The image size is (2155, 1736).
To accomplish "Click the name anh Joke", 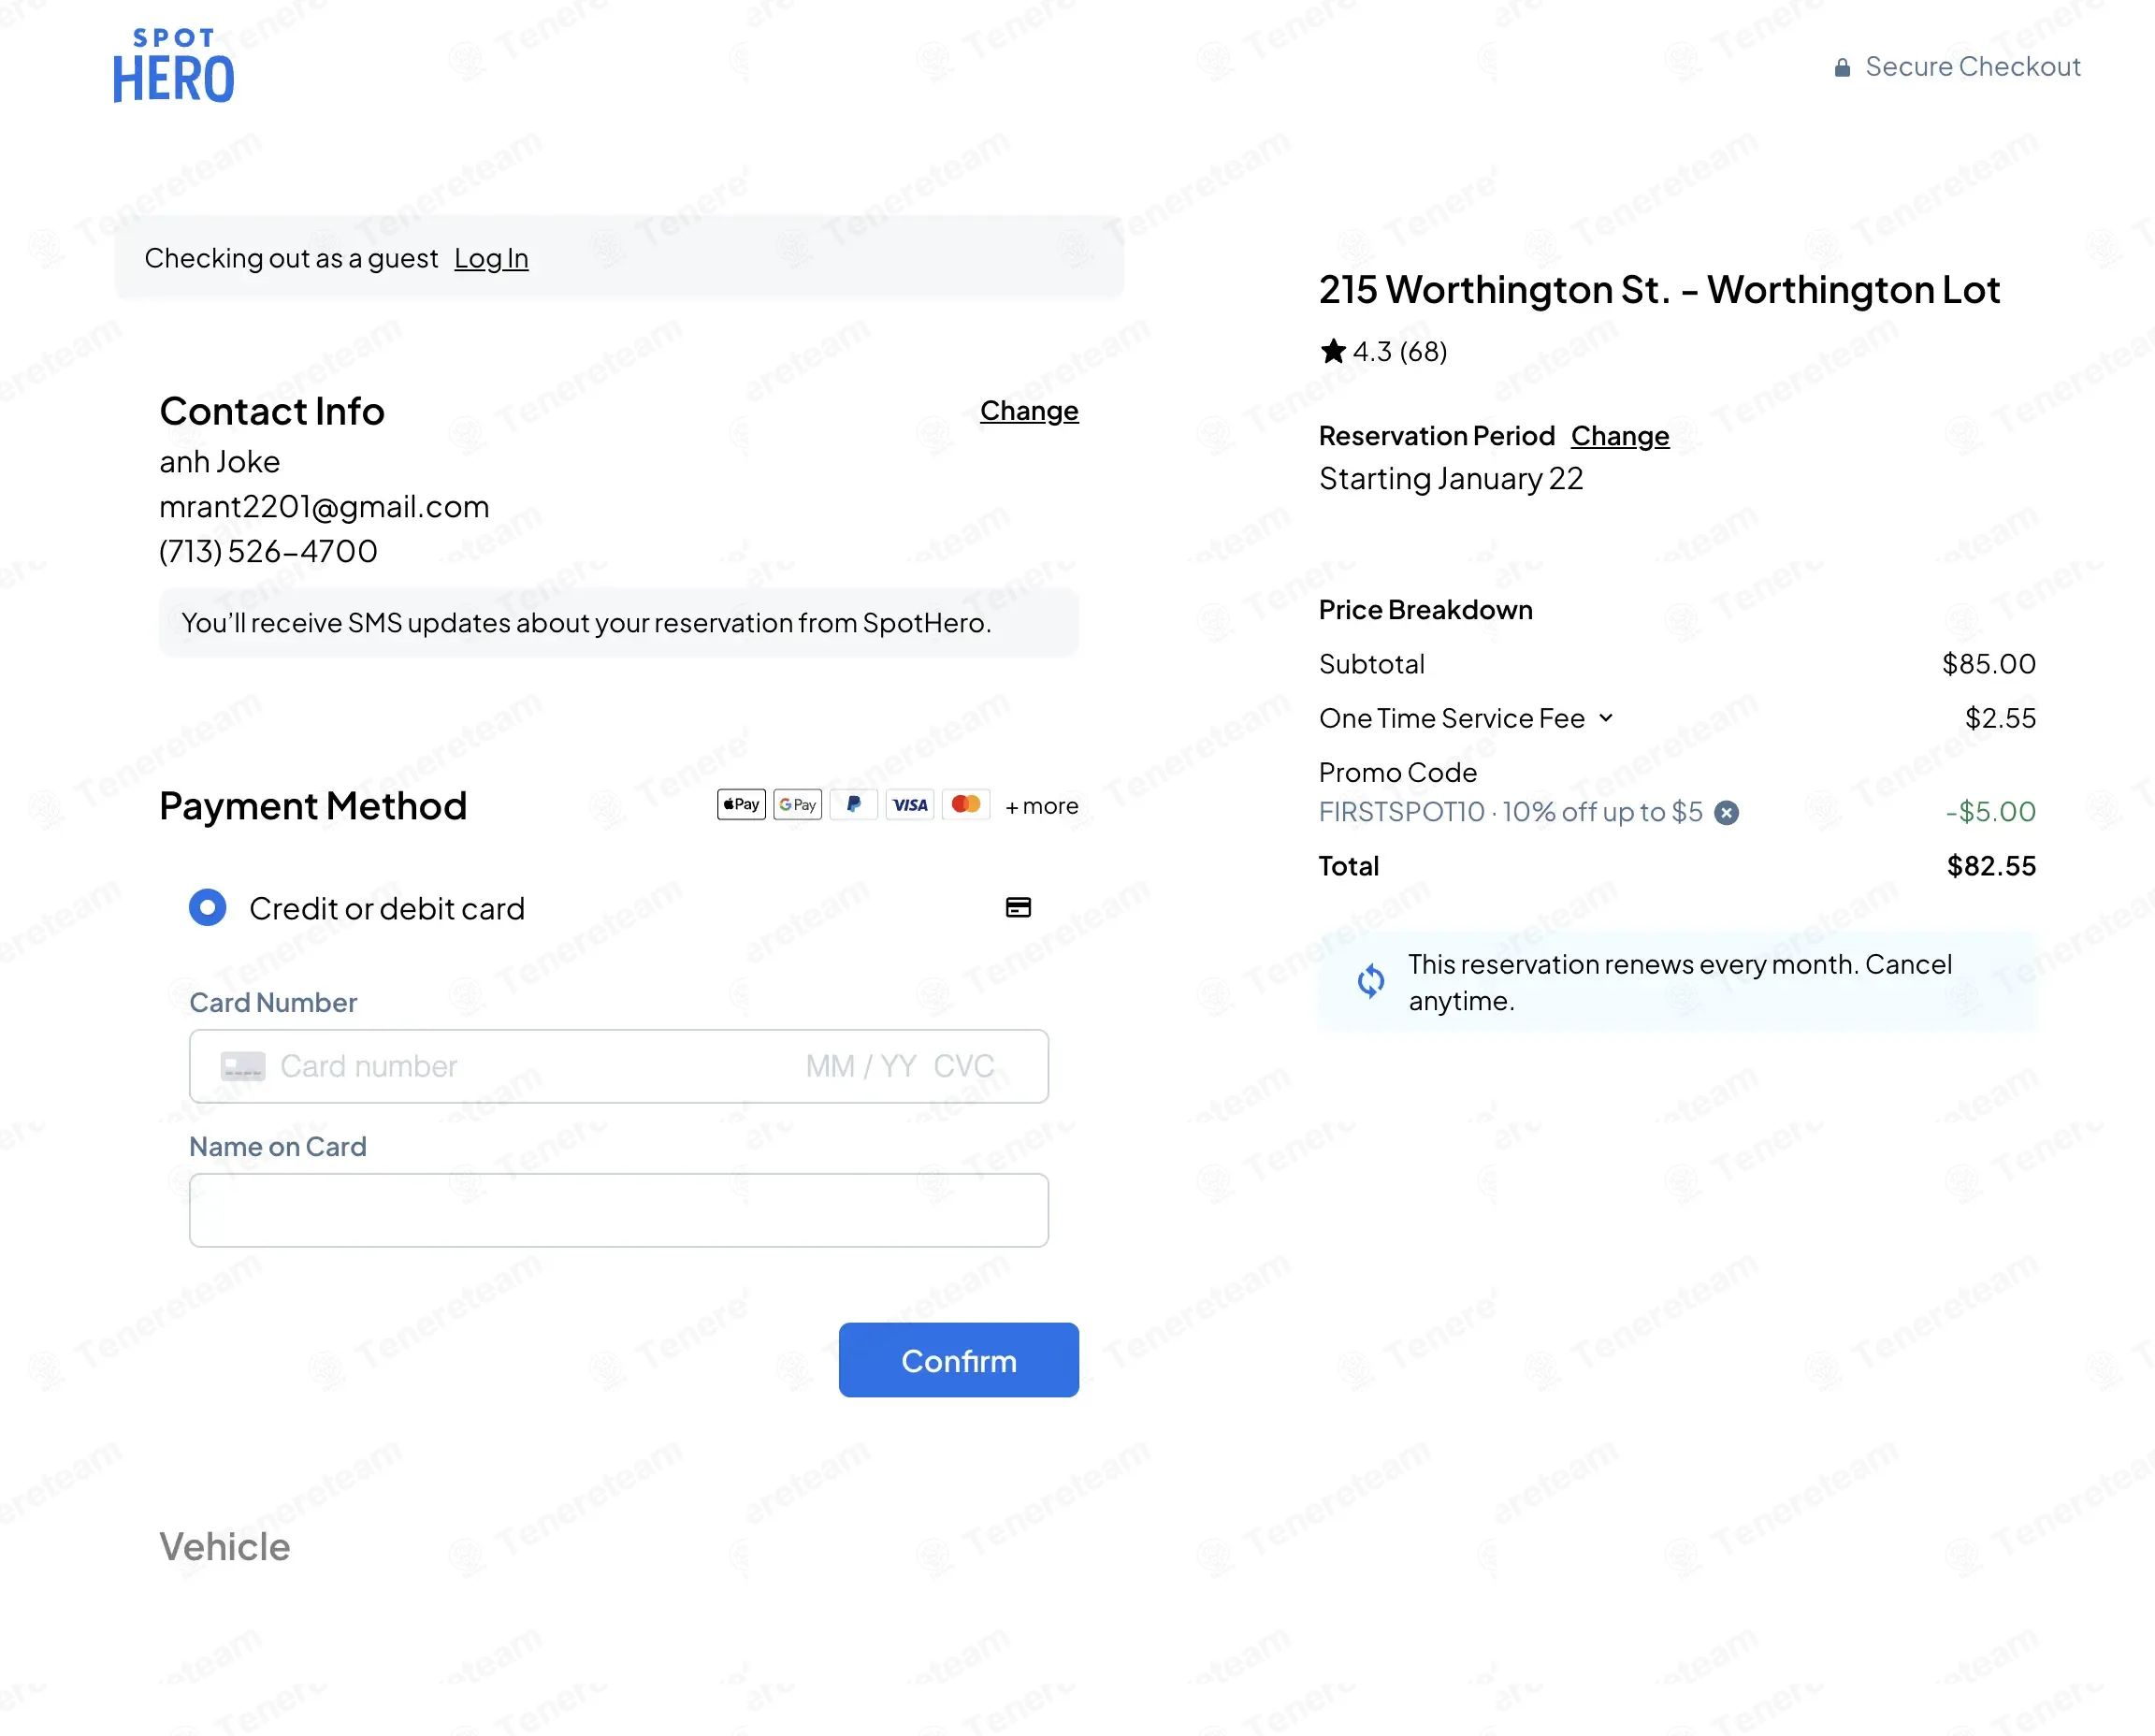I will pyautogui.click(x=219, y=462).
